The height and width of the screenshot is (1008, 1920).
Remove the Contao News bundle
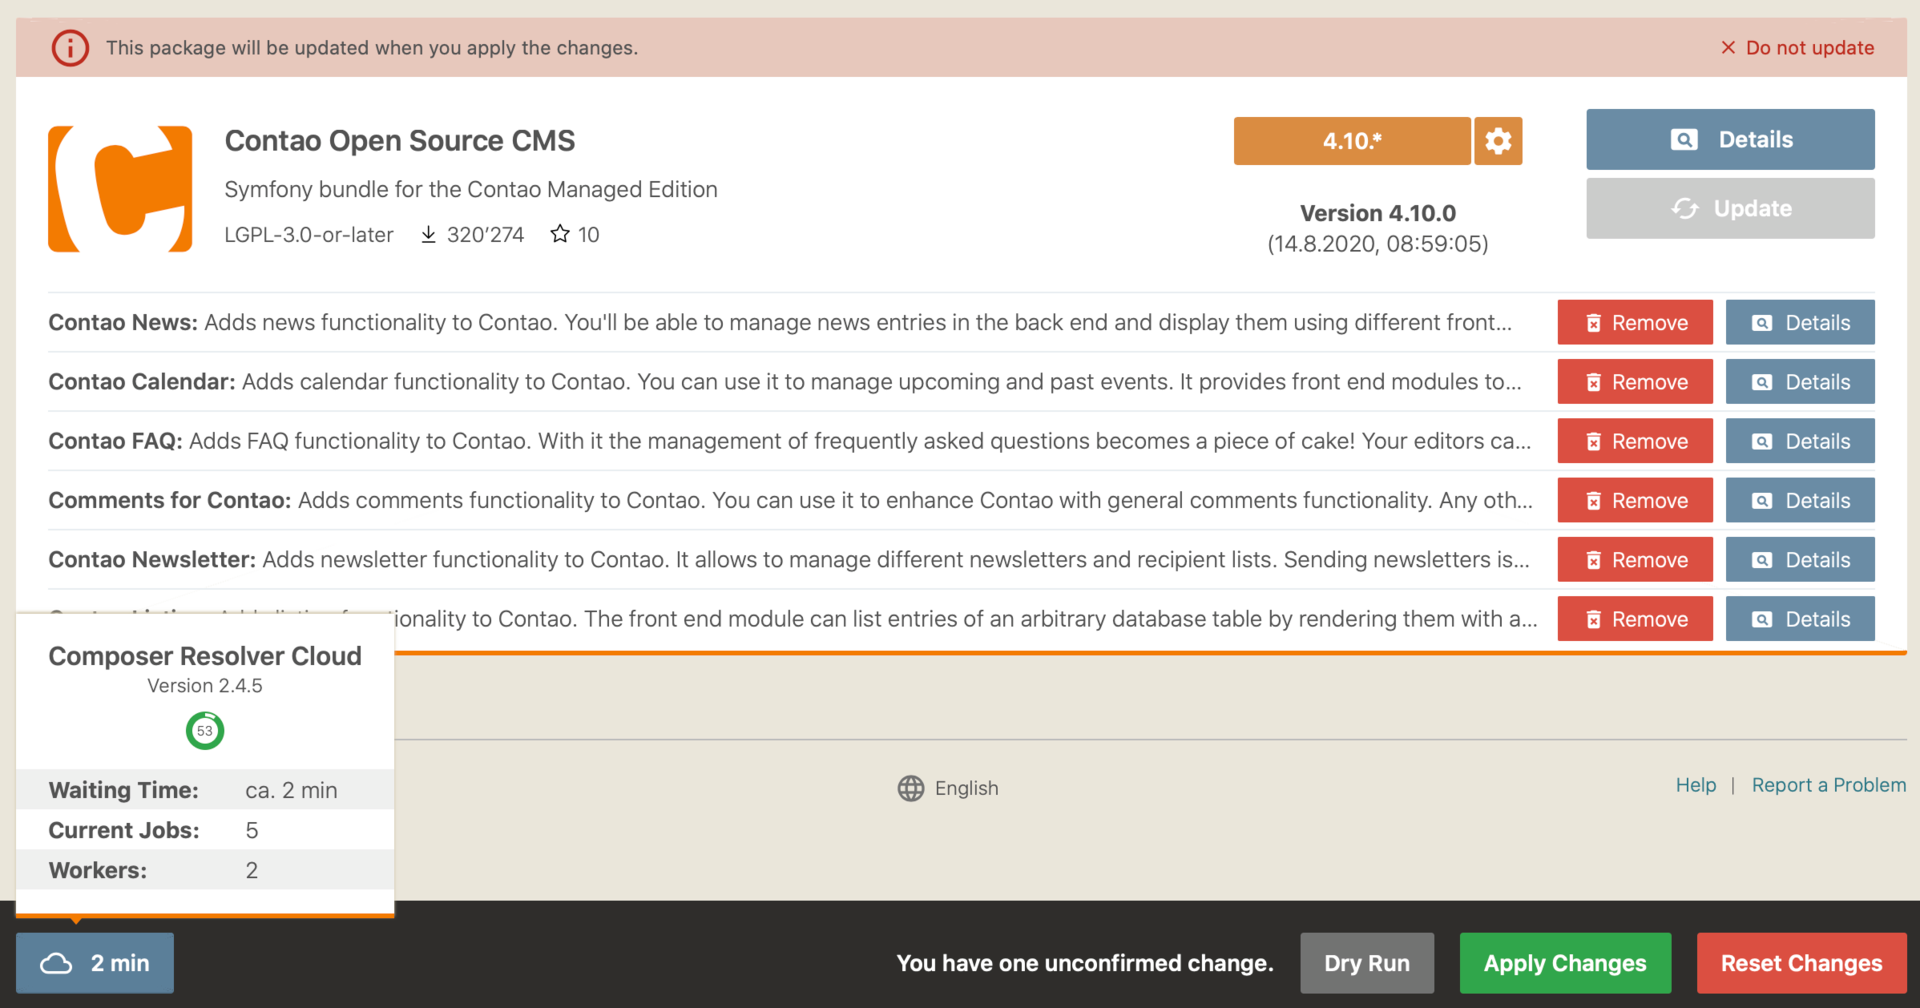point(1635,322)
